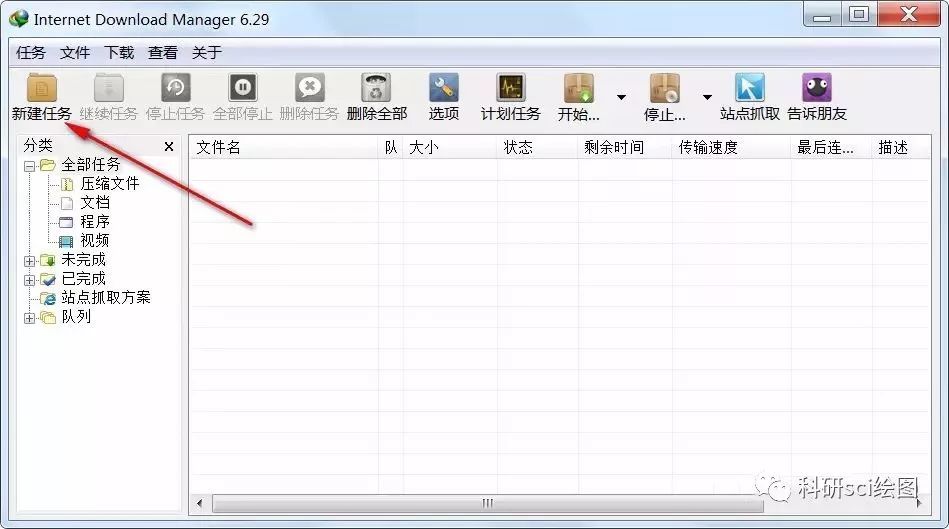Image resolution: width=949 pixels, height=529 pixels.
Task: Click the 删除任务 (delete task) toolbar icon
Action: [x=309, y=88]
